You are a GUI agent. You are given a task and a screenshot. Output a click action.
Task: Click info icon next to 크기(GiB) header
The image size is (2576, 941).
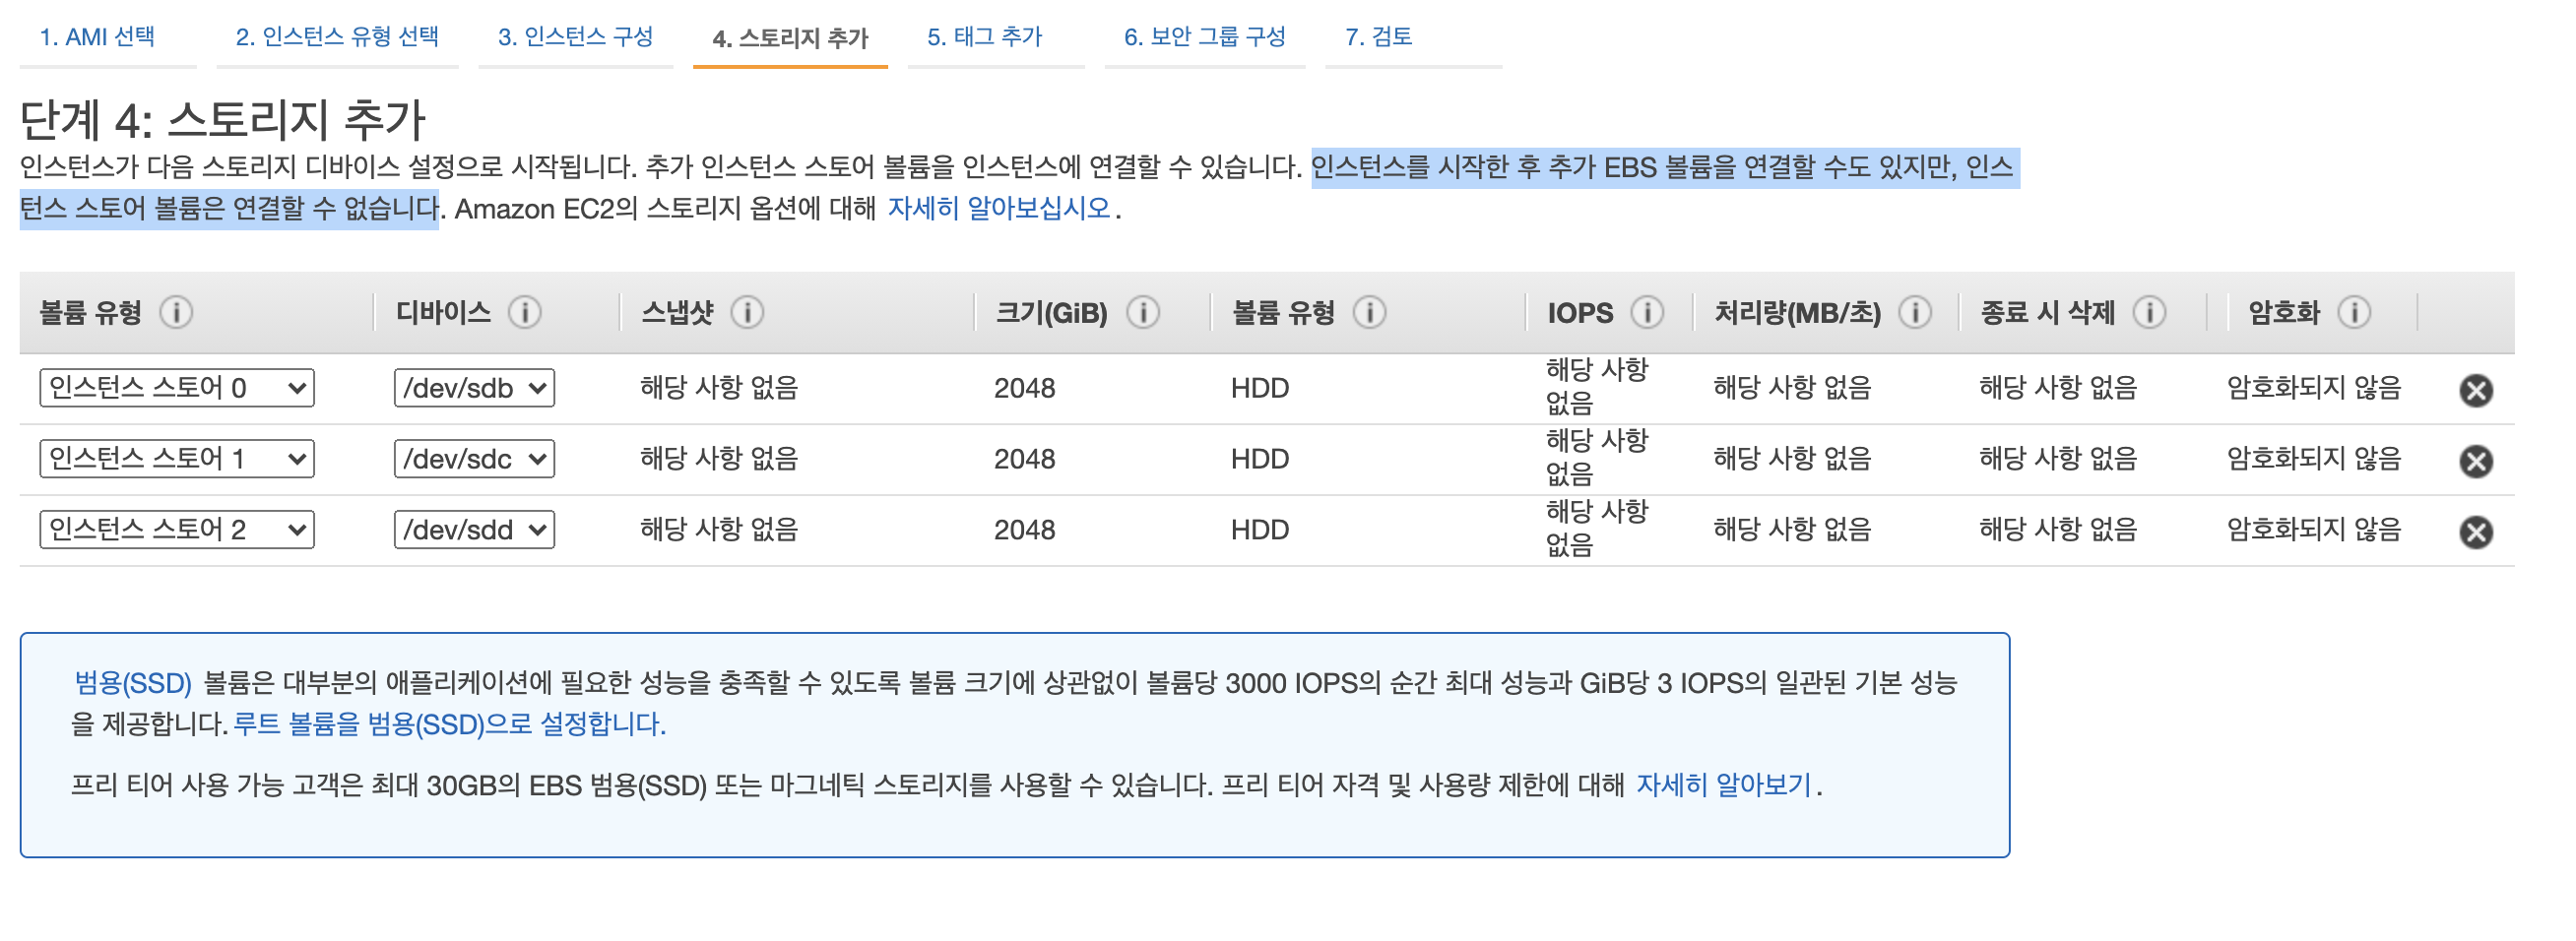coord(1143,313)
